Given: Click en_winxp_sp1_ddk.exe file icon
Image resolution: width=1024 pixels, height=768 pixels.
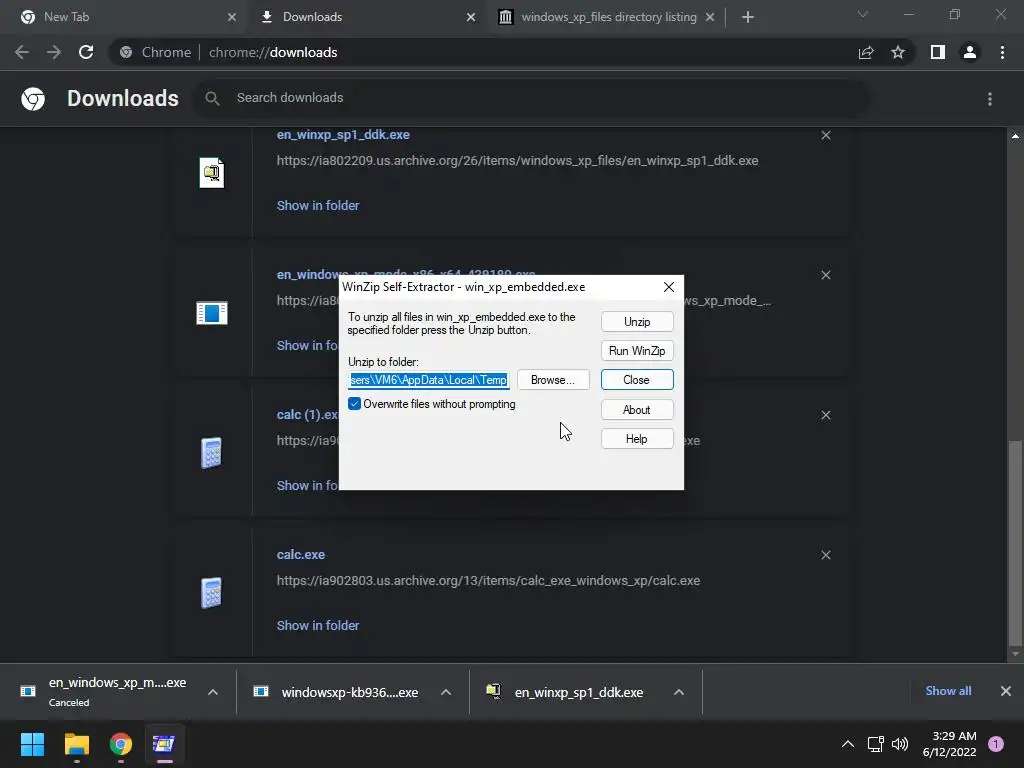Looking at the screenshot, I should (x=212, y=173).
